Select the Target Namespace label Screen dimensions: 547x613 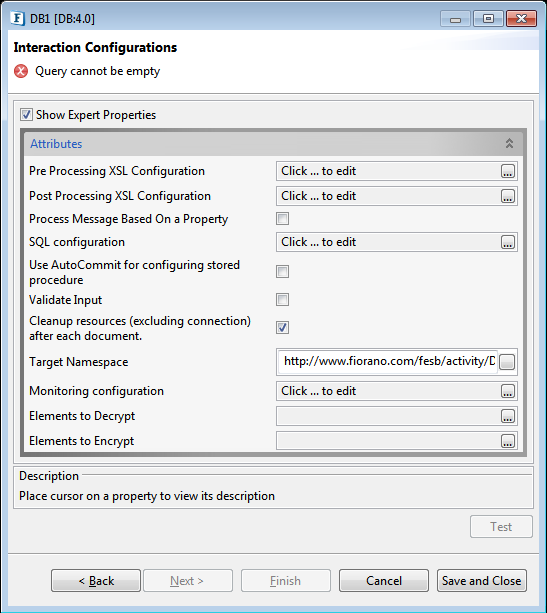(x=79, y=362)
